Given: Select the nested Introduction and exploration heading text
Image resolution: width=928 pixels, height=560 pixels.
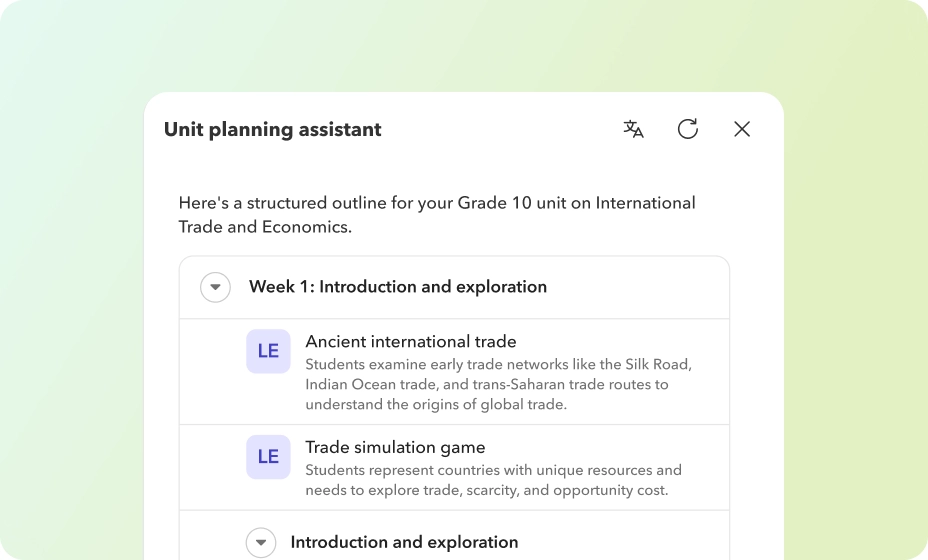Looking at the screenshot, I should click(x=404, y=542).
